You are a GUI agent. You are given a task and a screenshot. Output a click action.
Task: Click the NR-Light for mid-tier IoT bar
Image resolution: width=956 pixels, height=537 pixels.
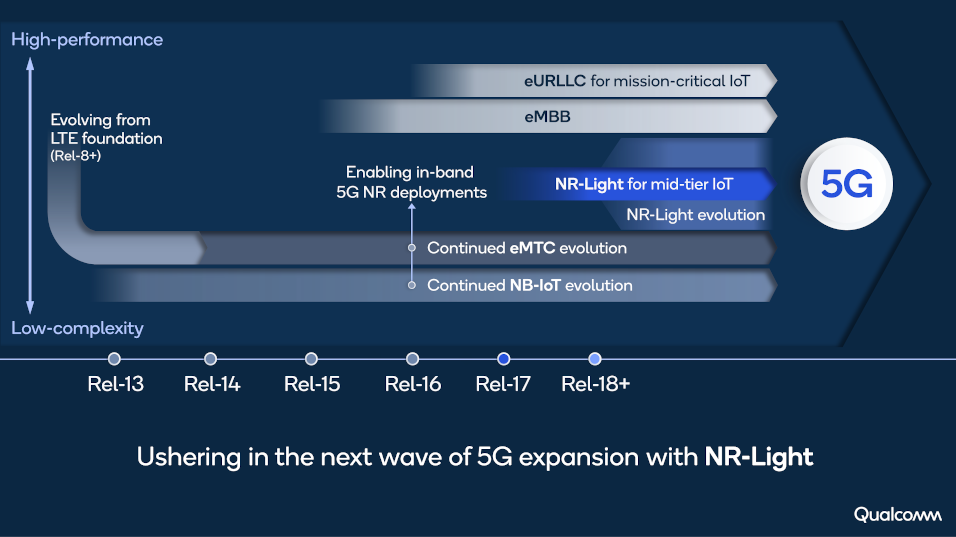click(x=637, y=184)
